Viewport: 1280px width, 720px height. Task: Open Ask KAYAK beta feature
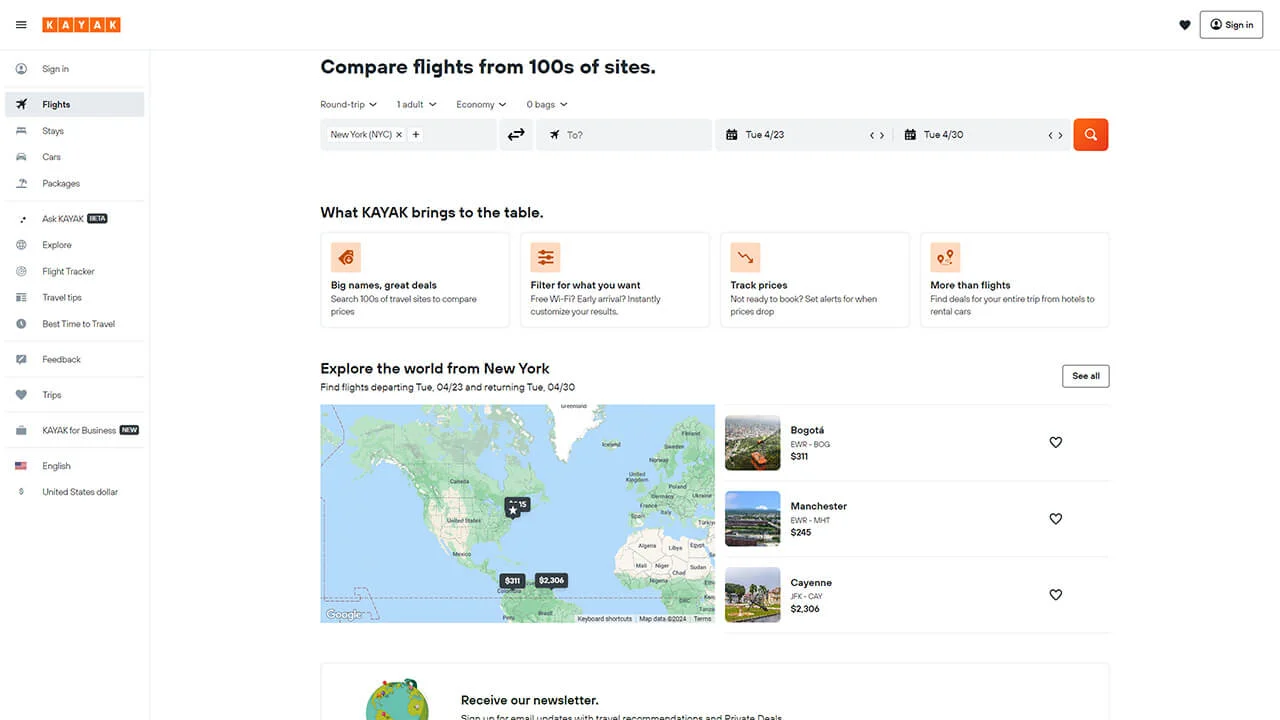click(x=75, y=218)
